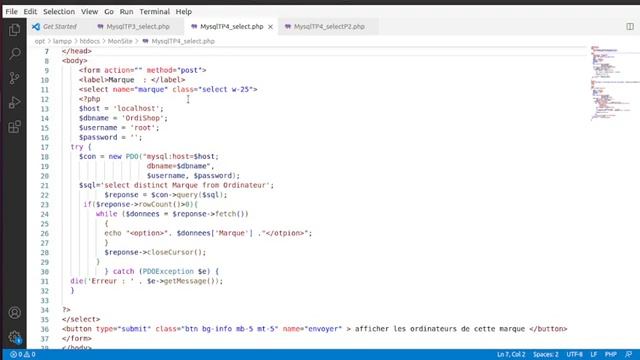
Task: Click the $username = 'root' line
Action: 119,128
